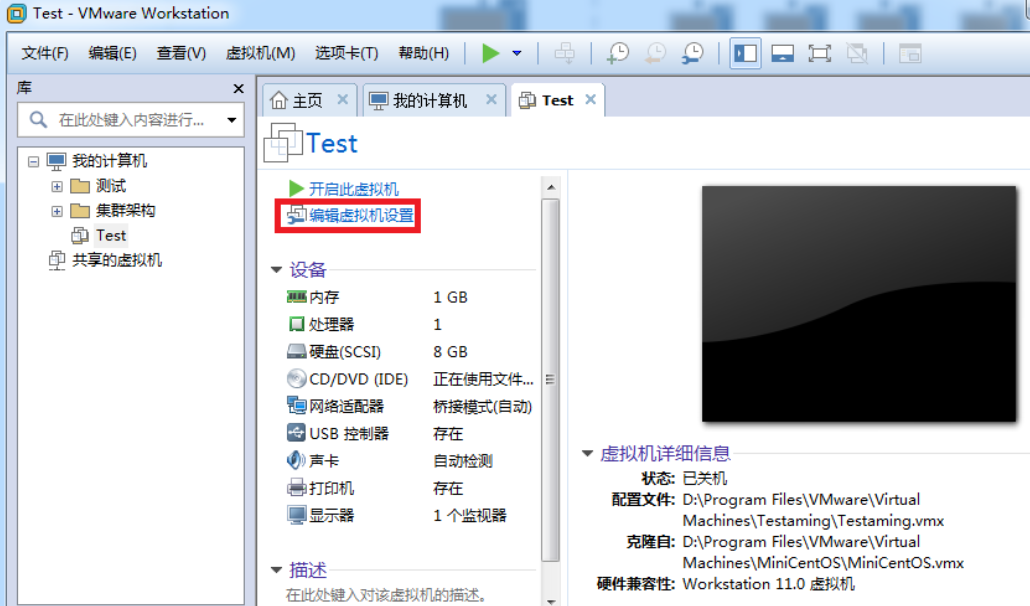Click the green power-on play toolbar button
This screenshot has width=1030, height=606.
490,53
